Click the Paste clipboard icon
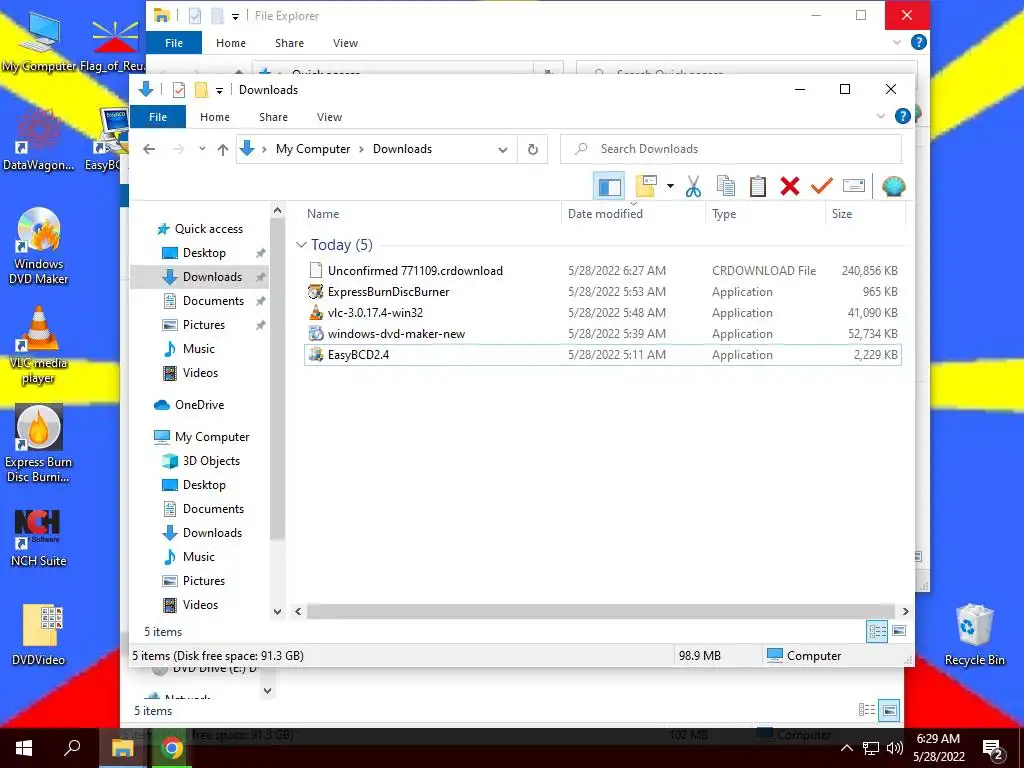The width and height of the screenshot is (1024, 768). click(x=758, y=186)
